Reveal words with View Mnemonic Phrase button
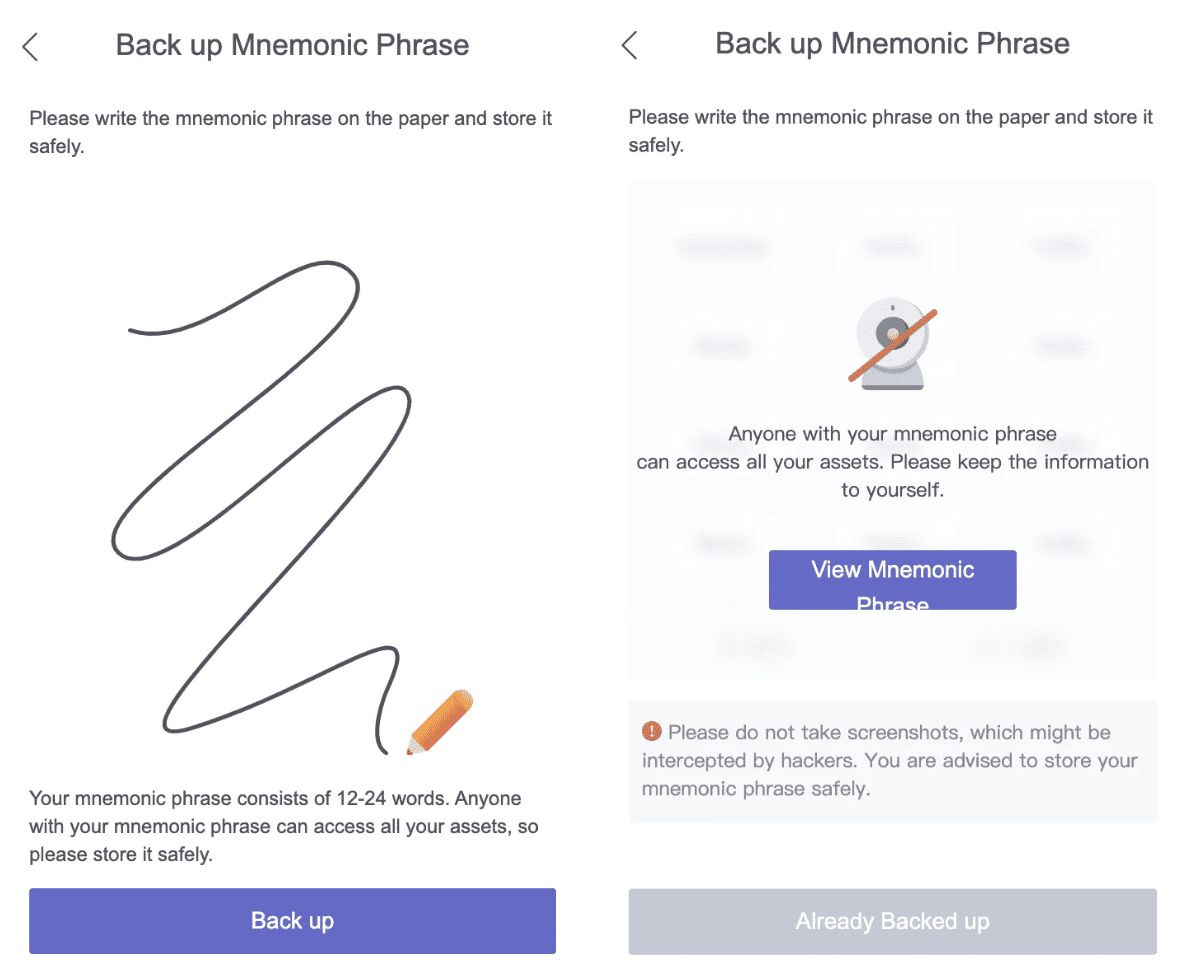The image size is (1182, 976). 892,580
